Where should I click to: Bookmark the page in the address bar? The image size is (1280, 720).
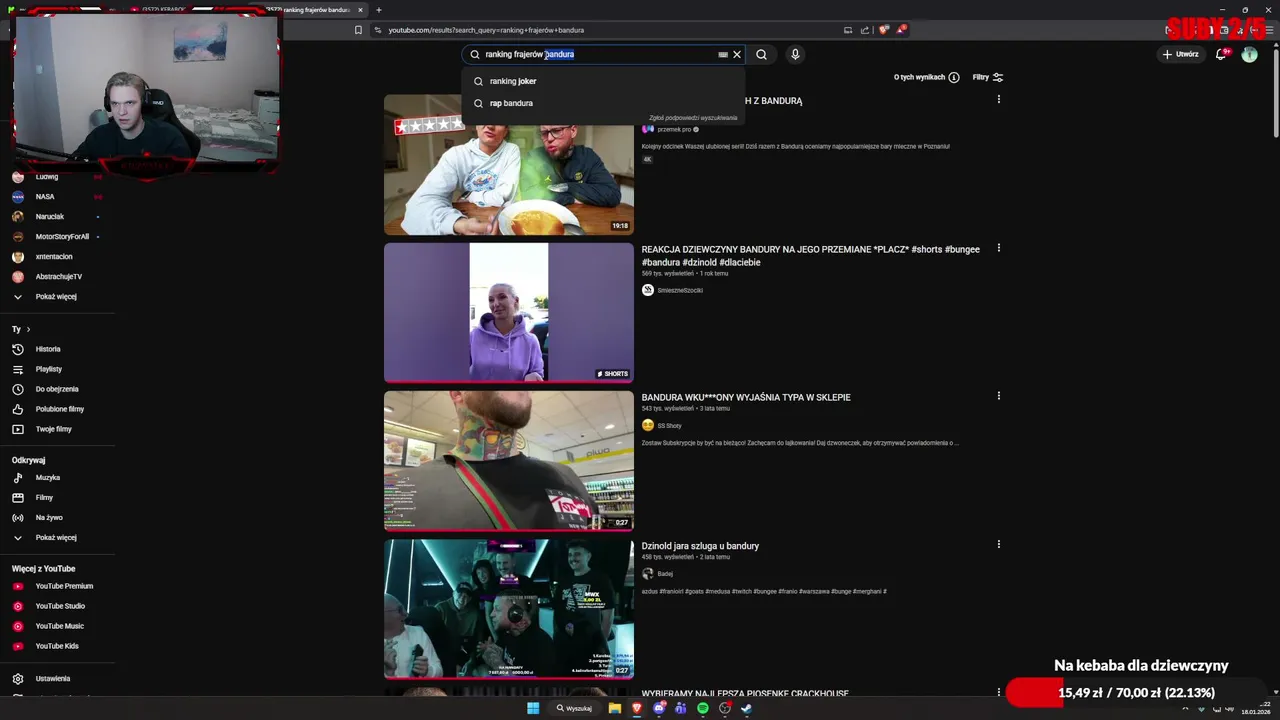point(358,30)
